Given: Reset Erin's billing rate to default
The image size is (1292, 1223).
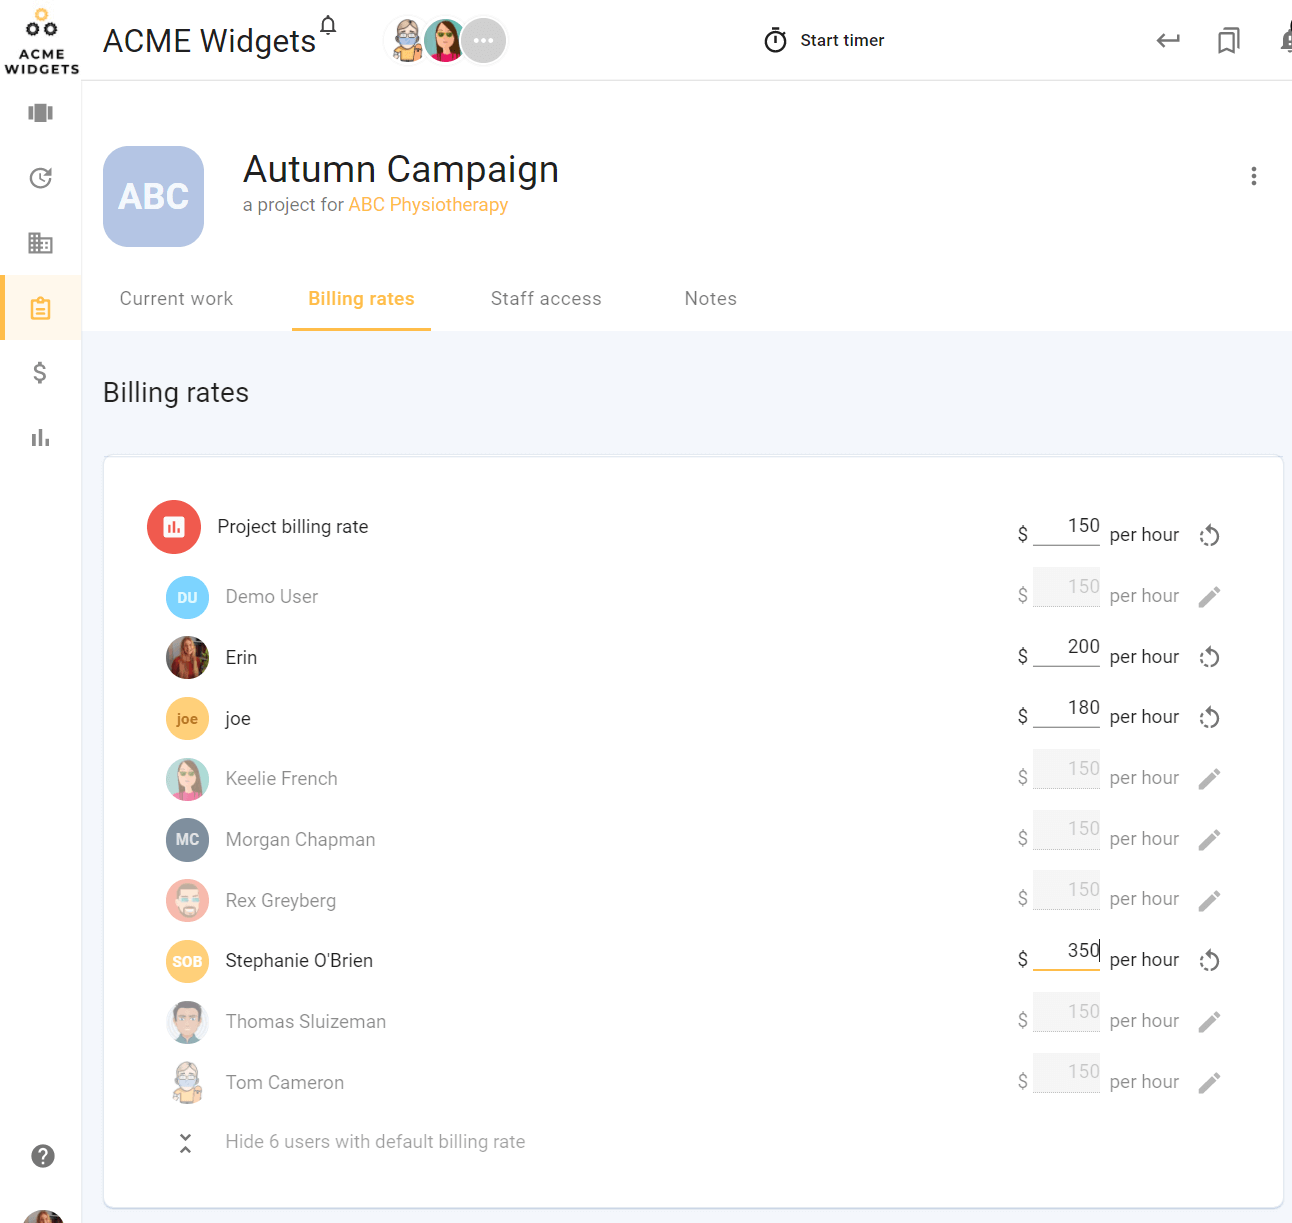Looking at the screenshot, I should (x=1209, y=657).
